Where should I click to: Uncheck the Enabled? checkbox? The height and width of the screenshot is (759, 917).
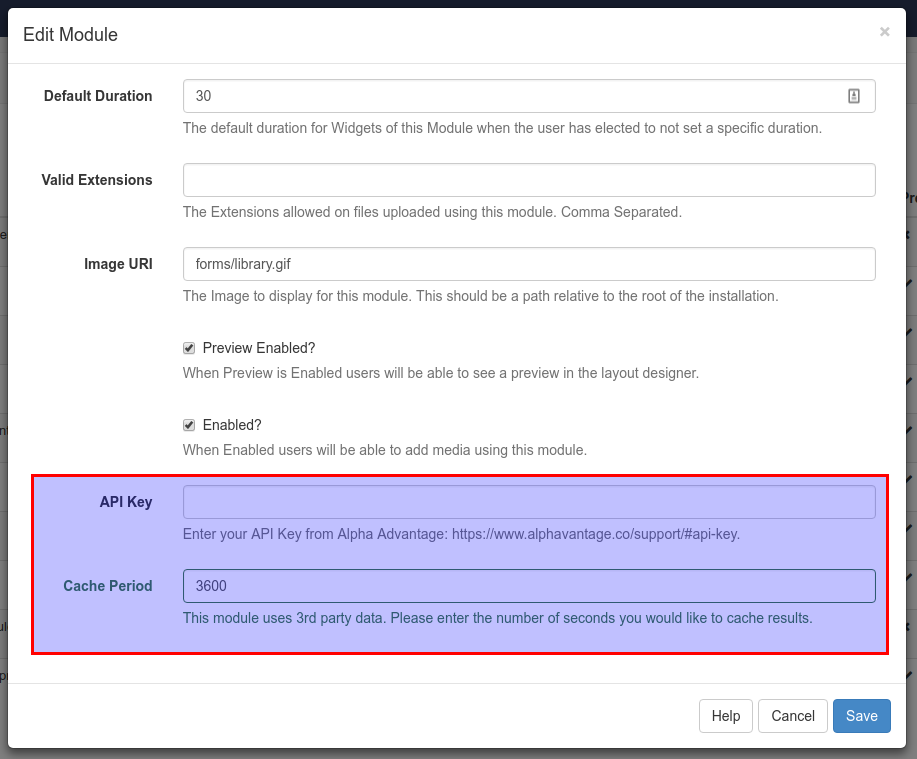click(x=189, y=425)
